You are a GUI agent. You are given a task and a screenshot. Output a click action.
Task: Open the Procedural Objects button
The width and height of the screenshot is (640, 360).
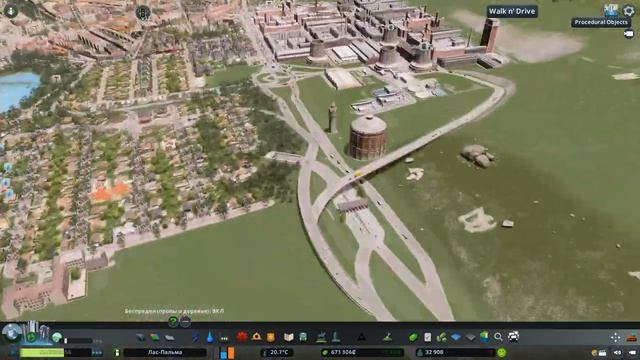(x=601, y=22)
